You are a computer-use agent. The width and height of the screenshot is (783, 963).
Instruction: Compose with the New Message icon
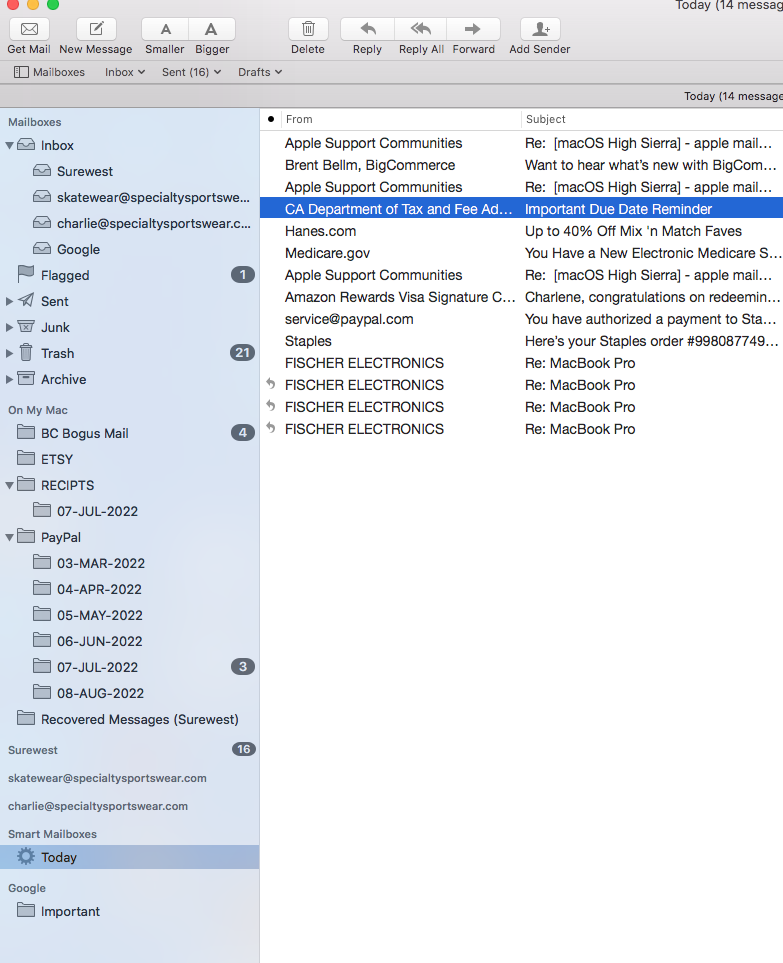[x=96, y=29]
